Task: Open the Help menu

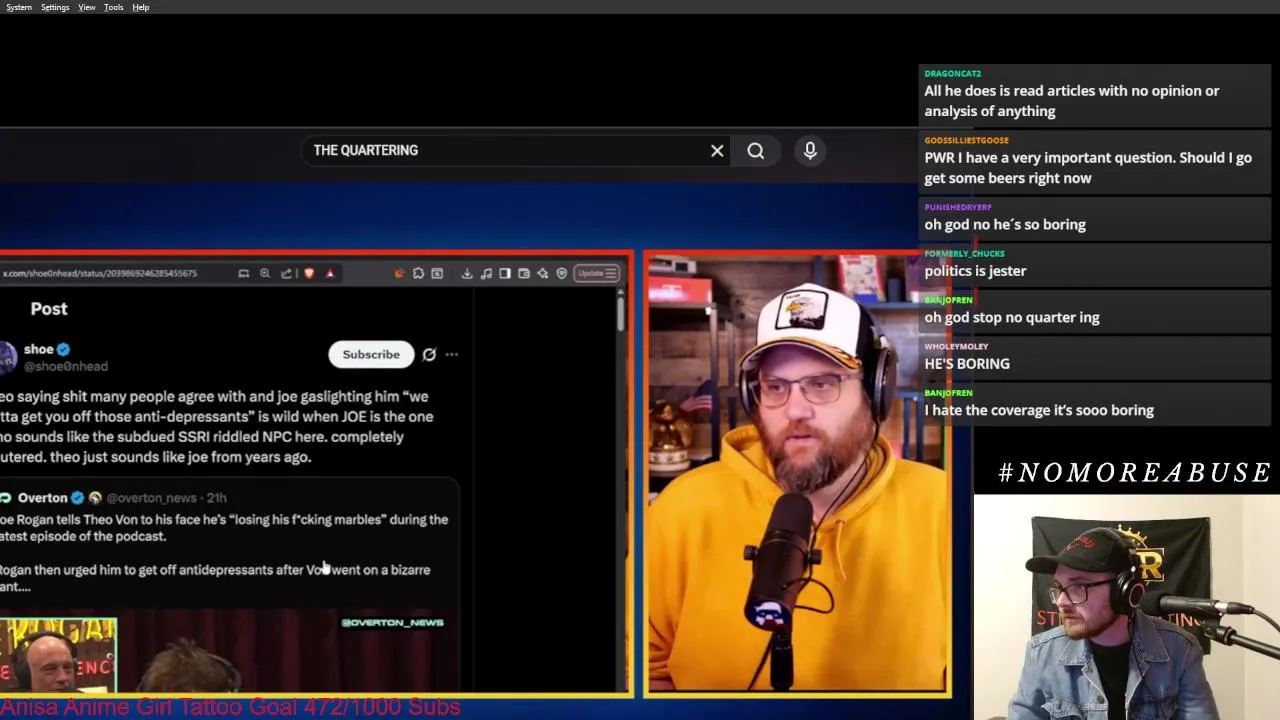Action: [141, 7]
